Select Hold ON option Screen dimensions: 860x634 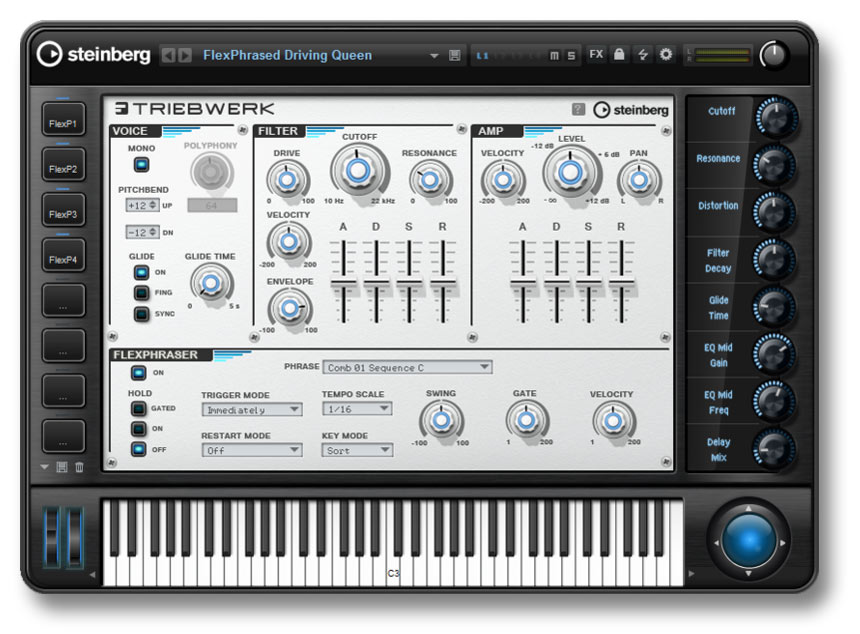(138, 428)
